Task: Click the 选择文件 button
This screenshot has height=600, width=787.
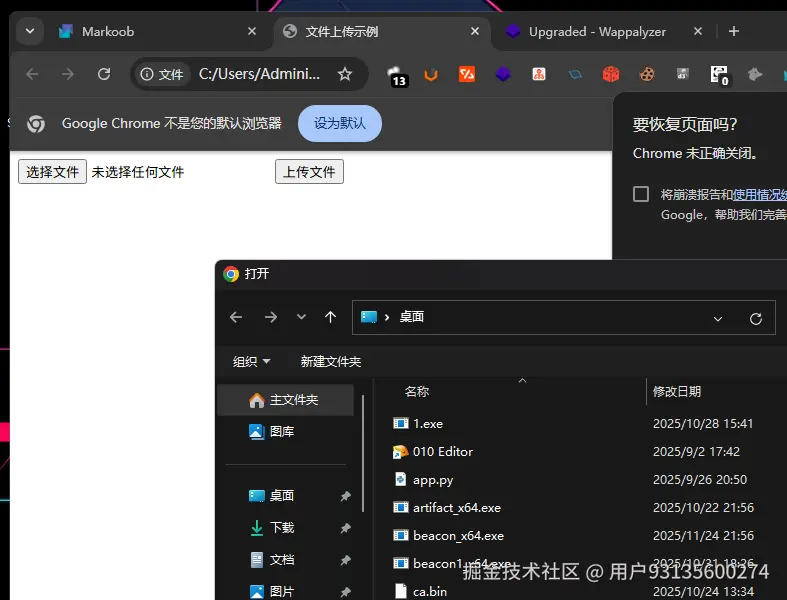Action: (52, 172)
